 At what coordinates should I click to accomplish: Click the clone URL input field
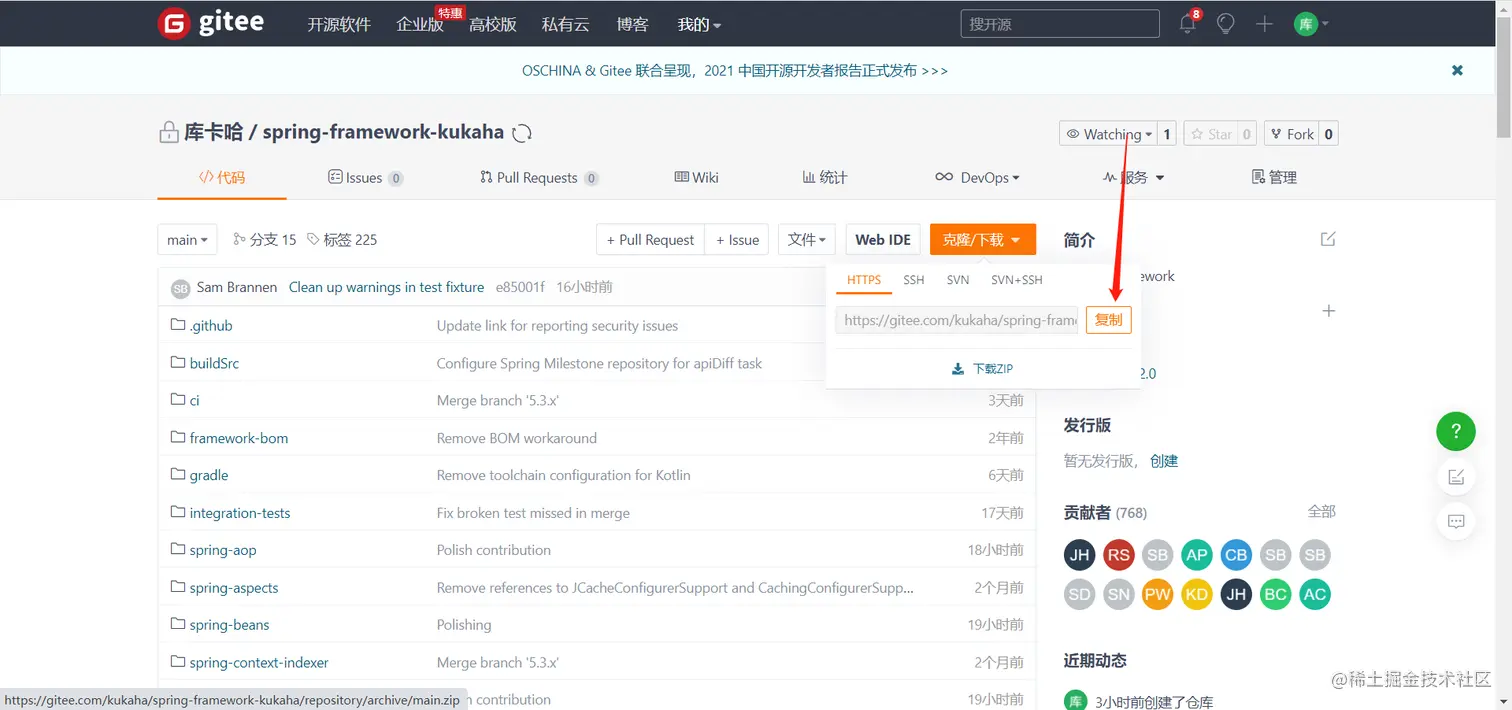(x=957, y=320)
